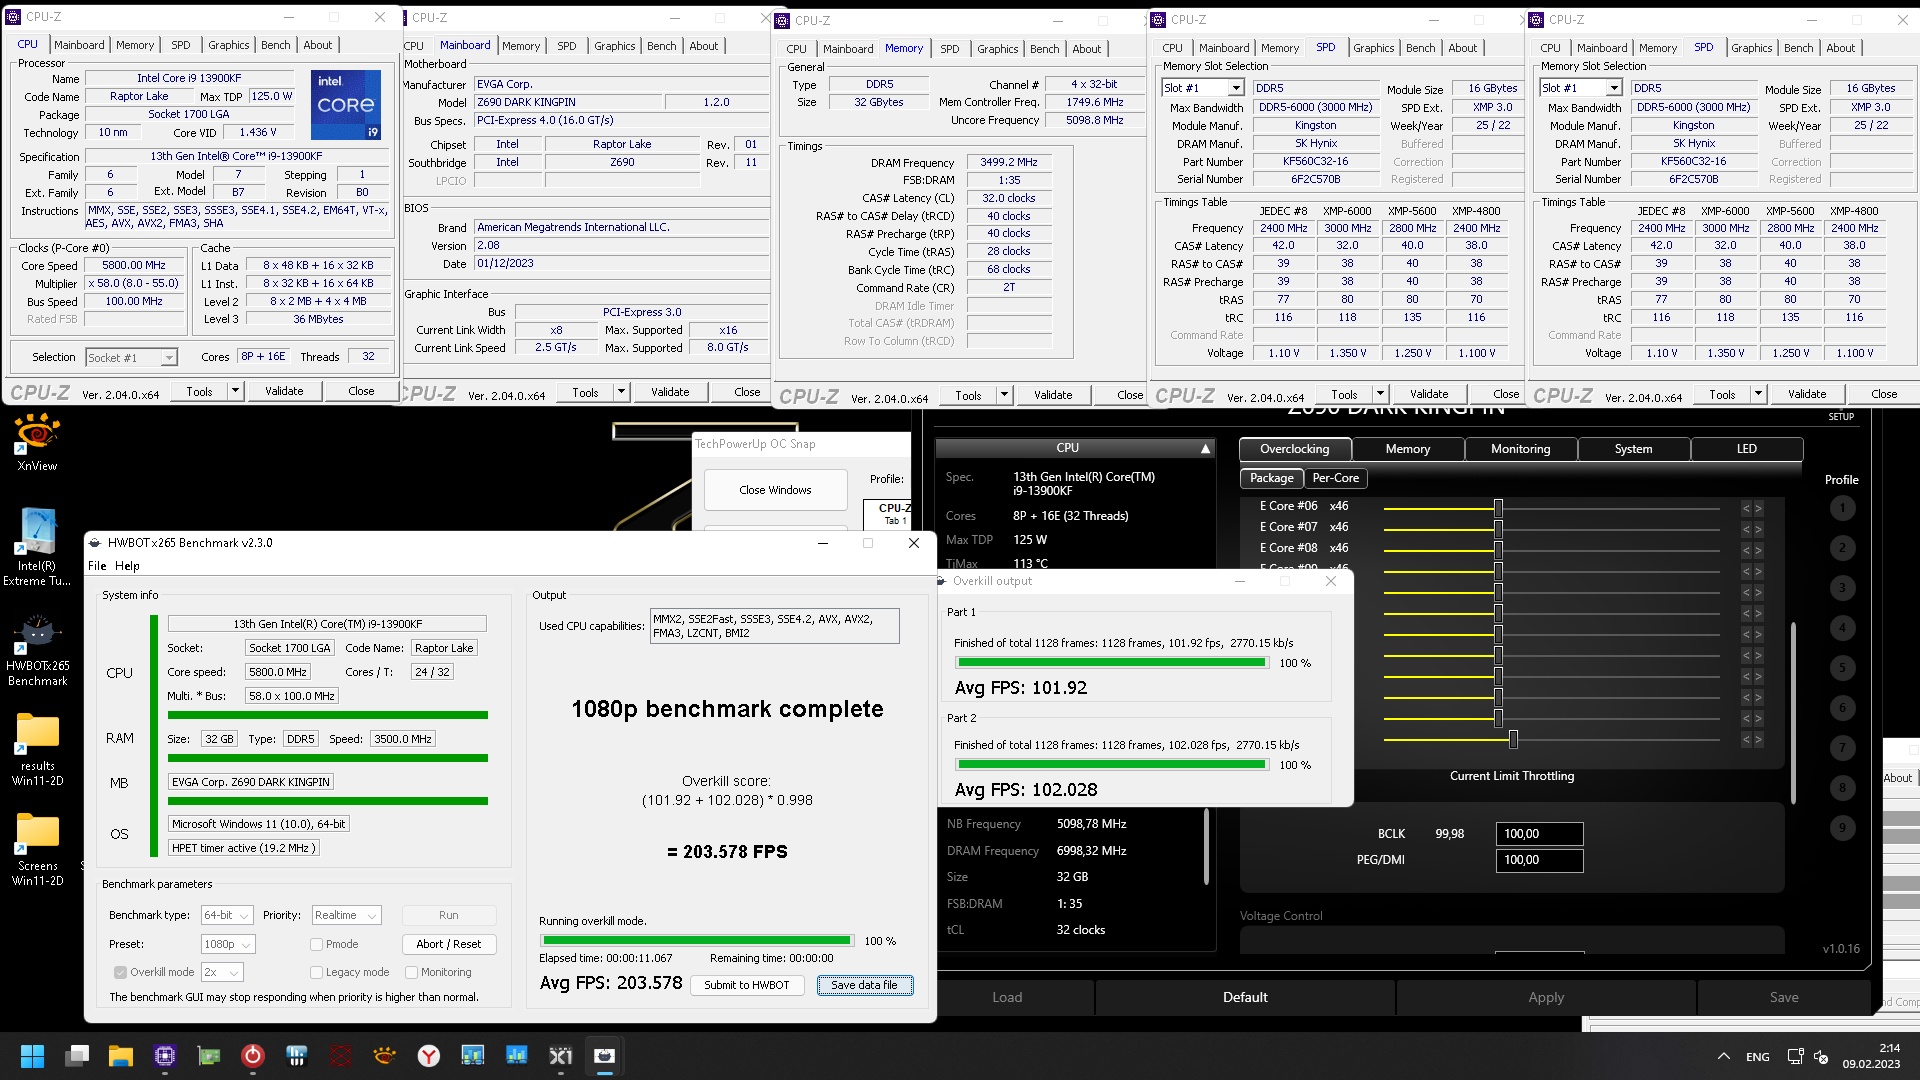
Task: Expand Tools arrow in CPU-Z Memory window
Action: click(x=1005, y=395)
